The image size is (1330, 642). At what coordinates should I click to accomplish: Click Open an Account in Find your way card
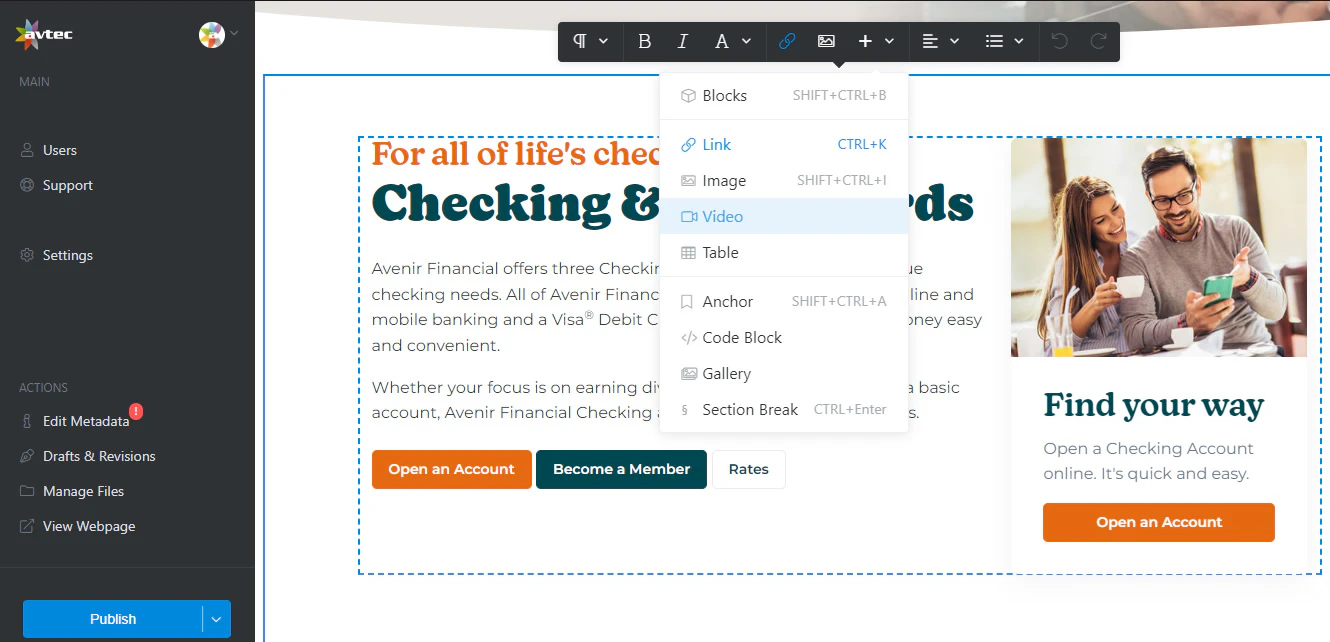point(1159,522)
